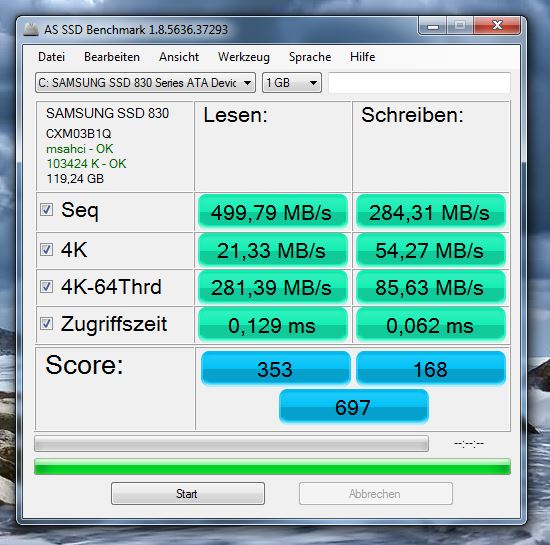This screenshot has height=545, width=550.
Task: Click the 4K-64Thrd read result 281,39 MB/s
Action: click(273, 287)
